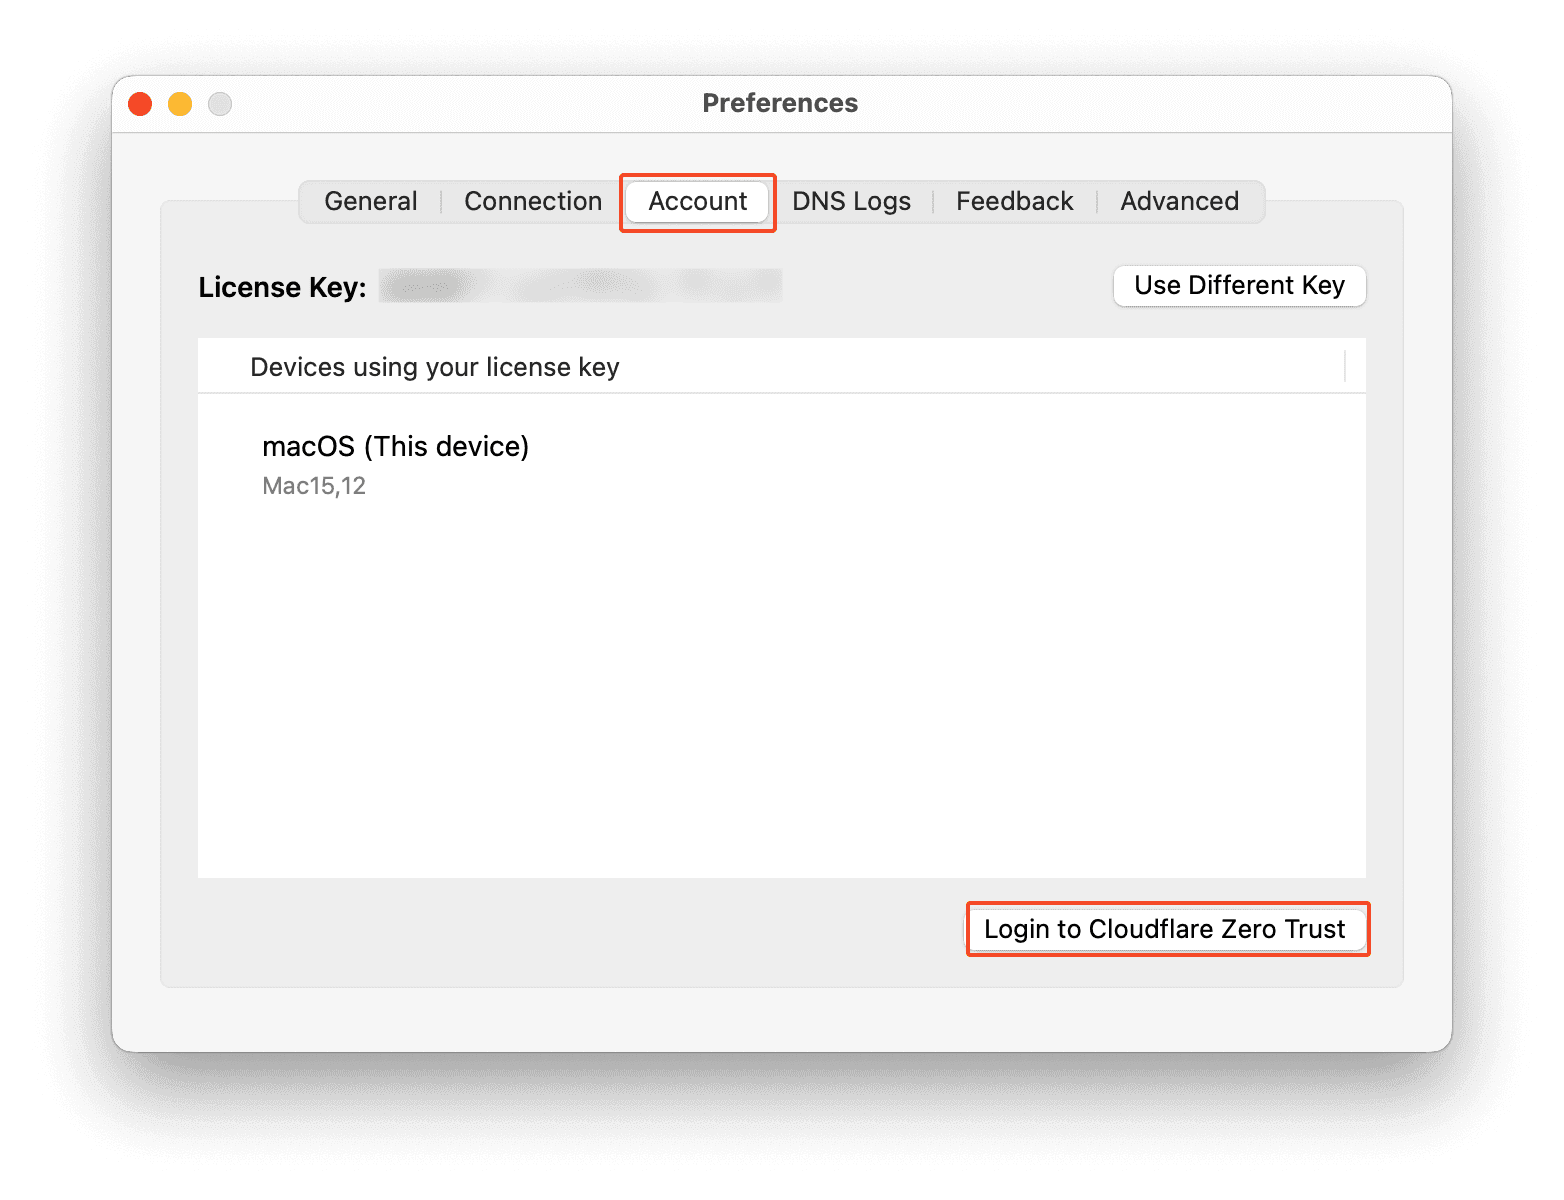The image size is (1564, 1200).
Task: Click the Use Different Key button
Action: [x=1239, y=286]
